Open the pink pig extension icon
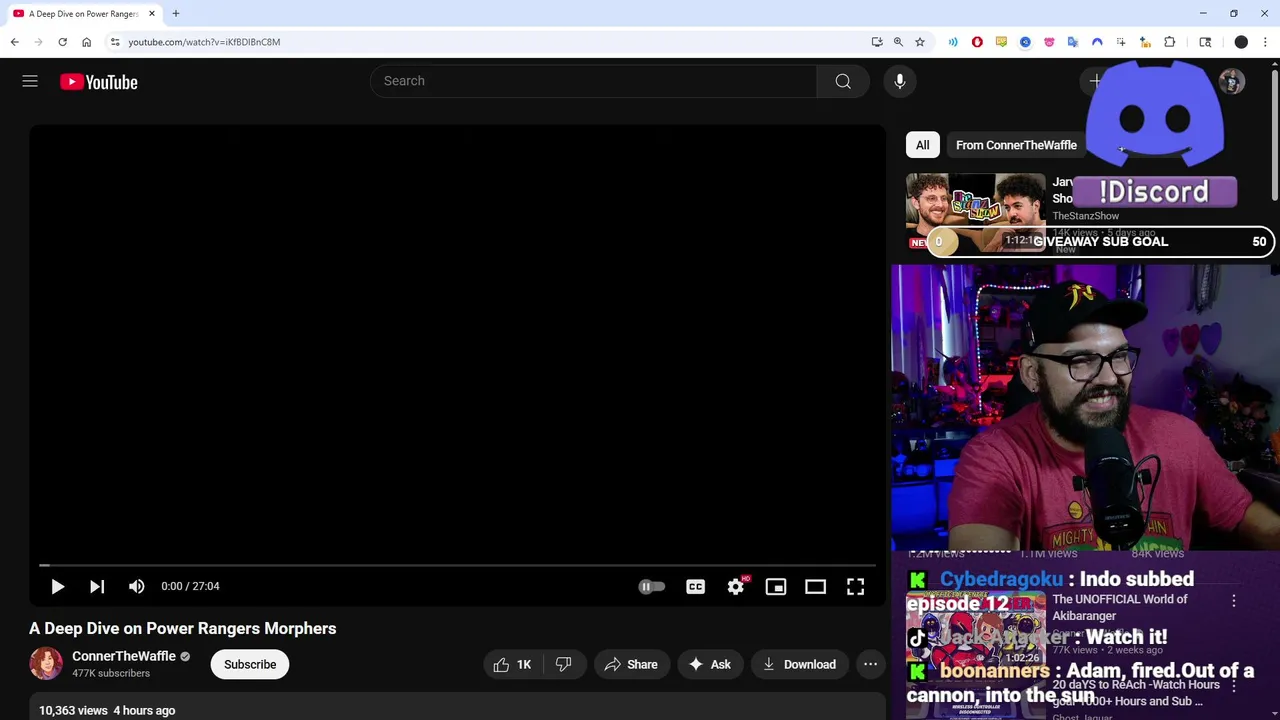Screen dimensions: 1280x720 pos(1049,42)
